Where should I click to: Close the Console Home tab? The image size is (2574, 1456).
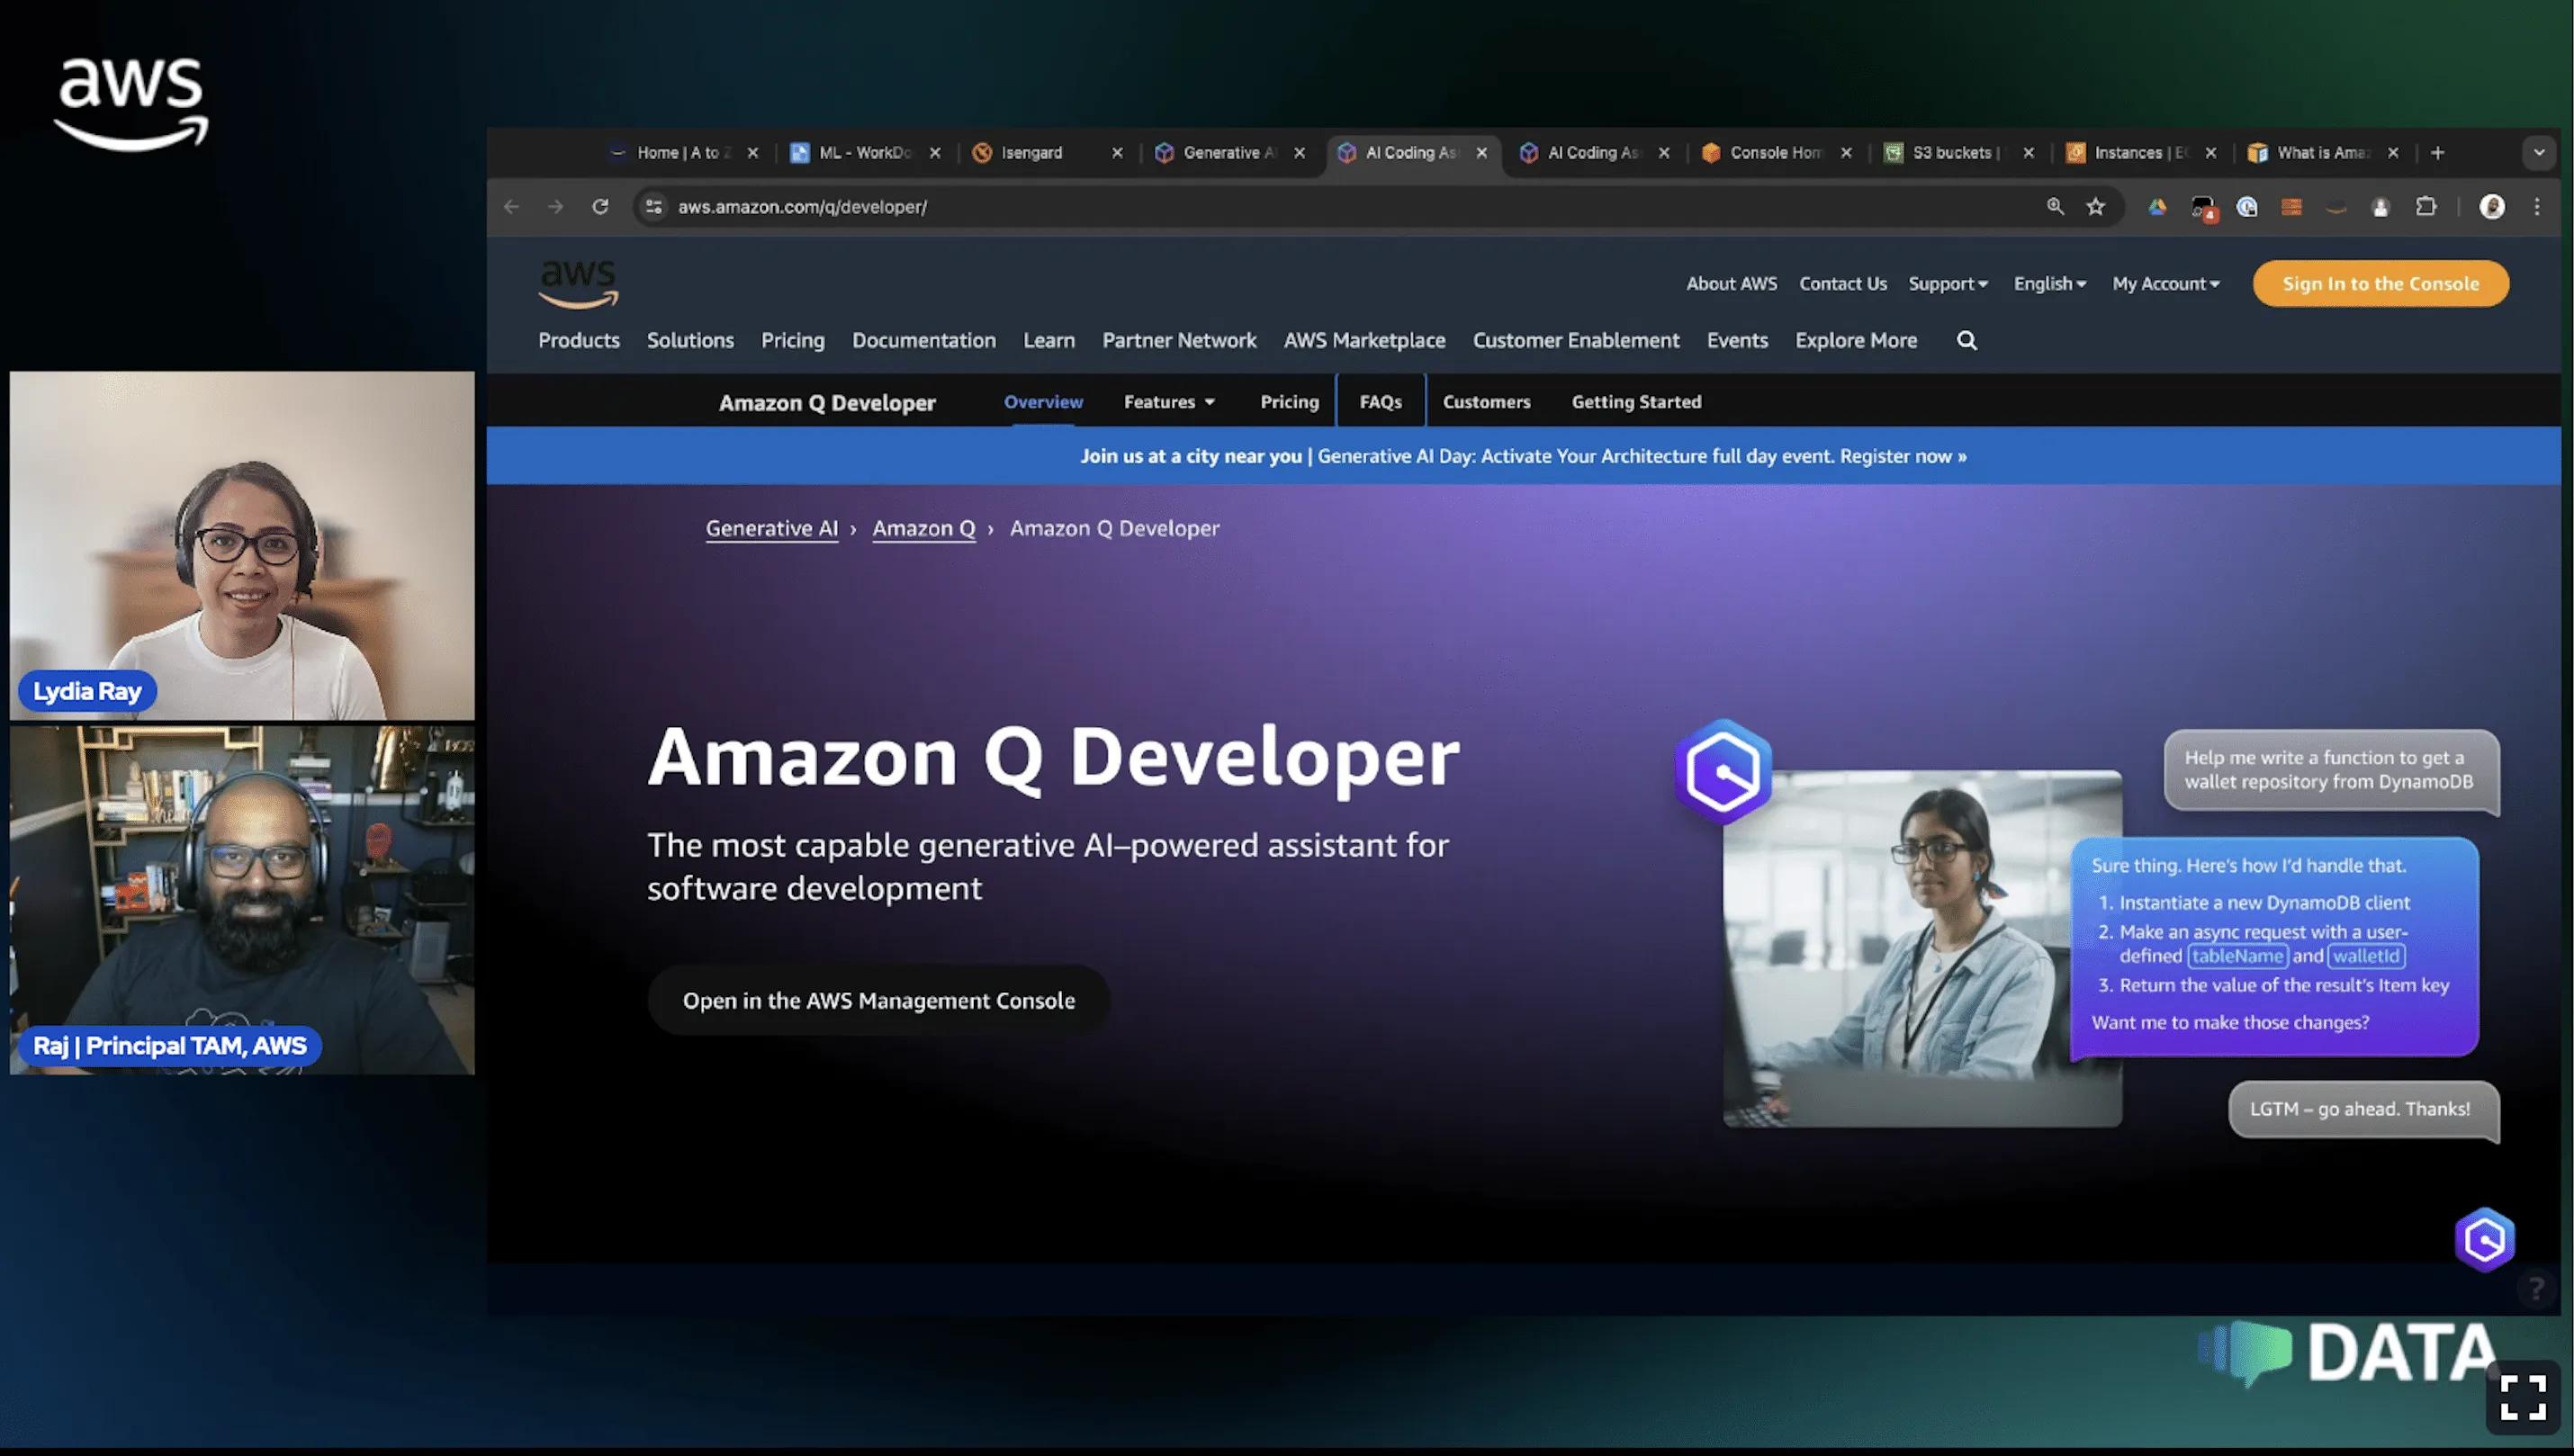(x=1846, y=153)
